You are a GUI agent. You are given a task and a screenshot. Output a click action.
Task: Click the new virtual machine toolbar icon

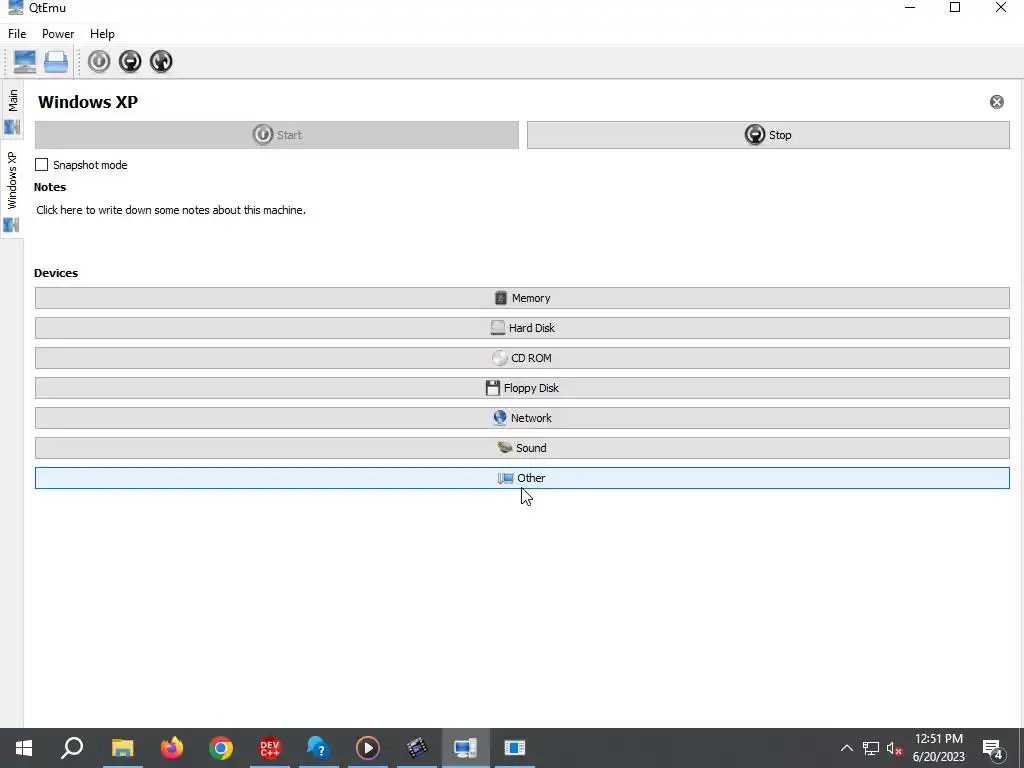[25, 62]
